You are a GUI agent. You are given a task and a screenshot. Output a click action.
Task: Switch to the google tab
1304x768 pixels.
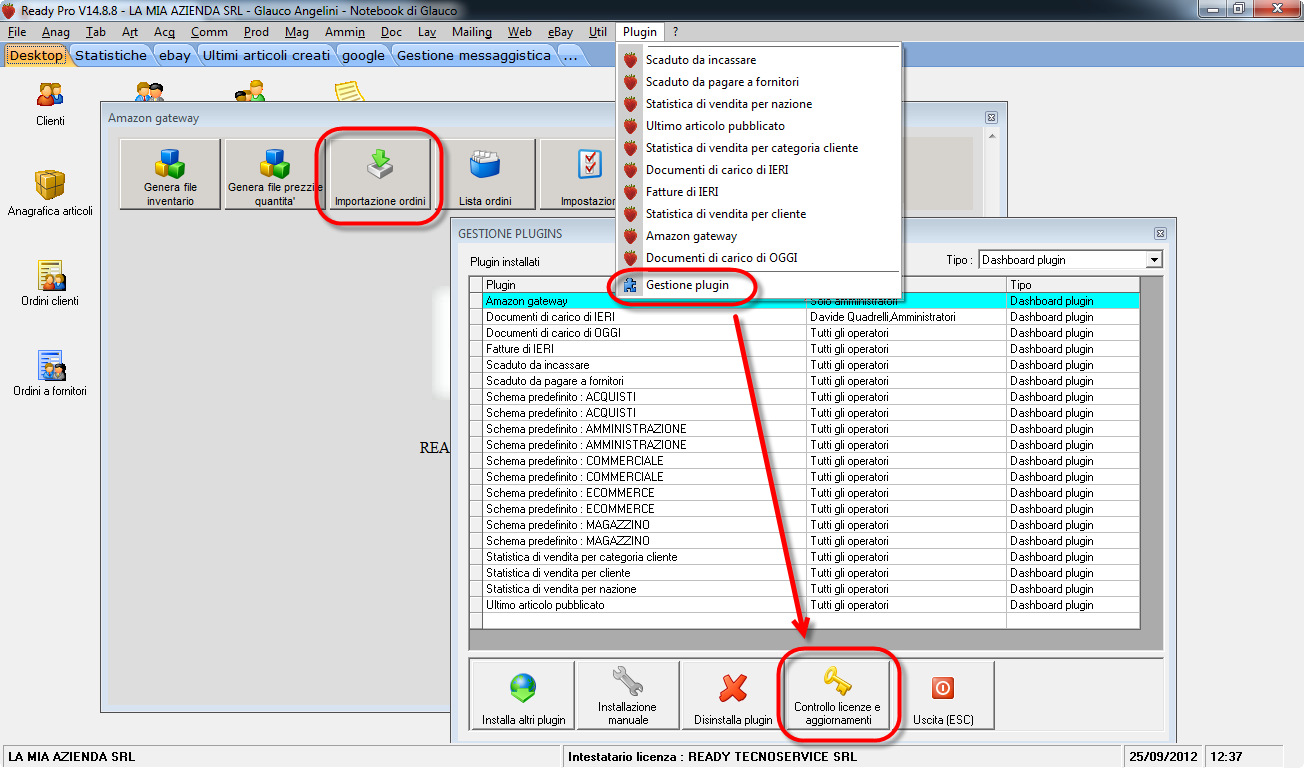(363, 55)
